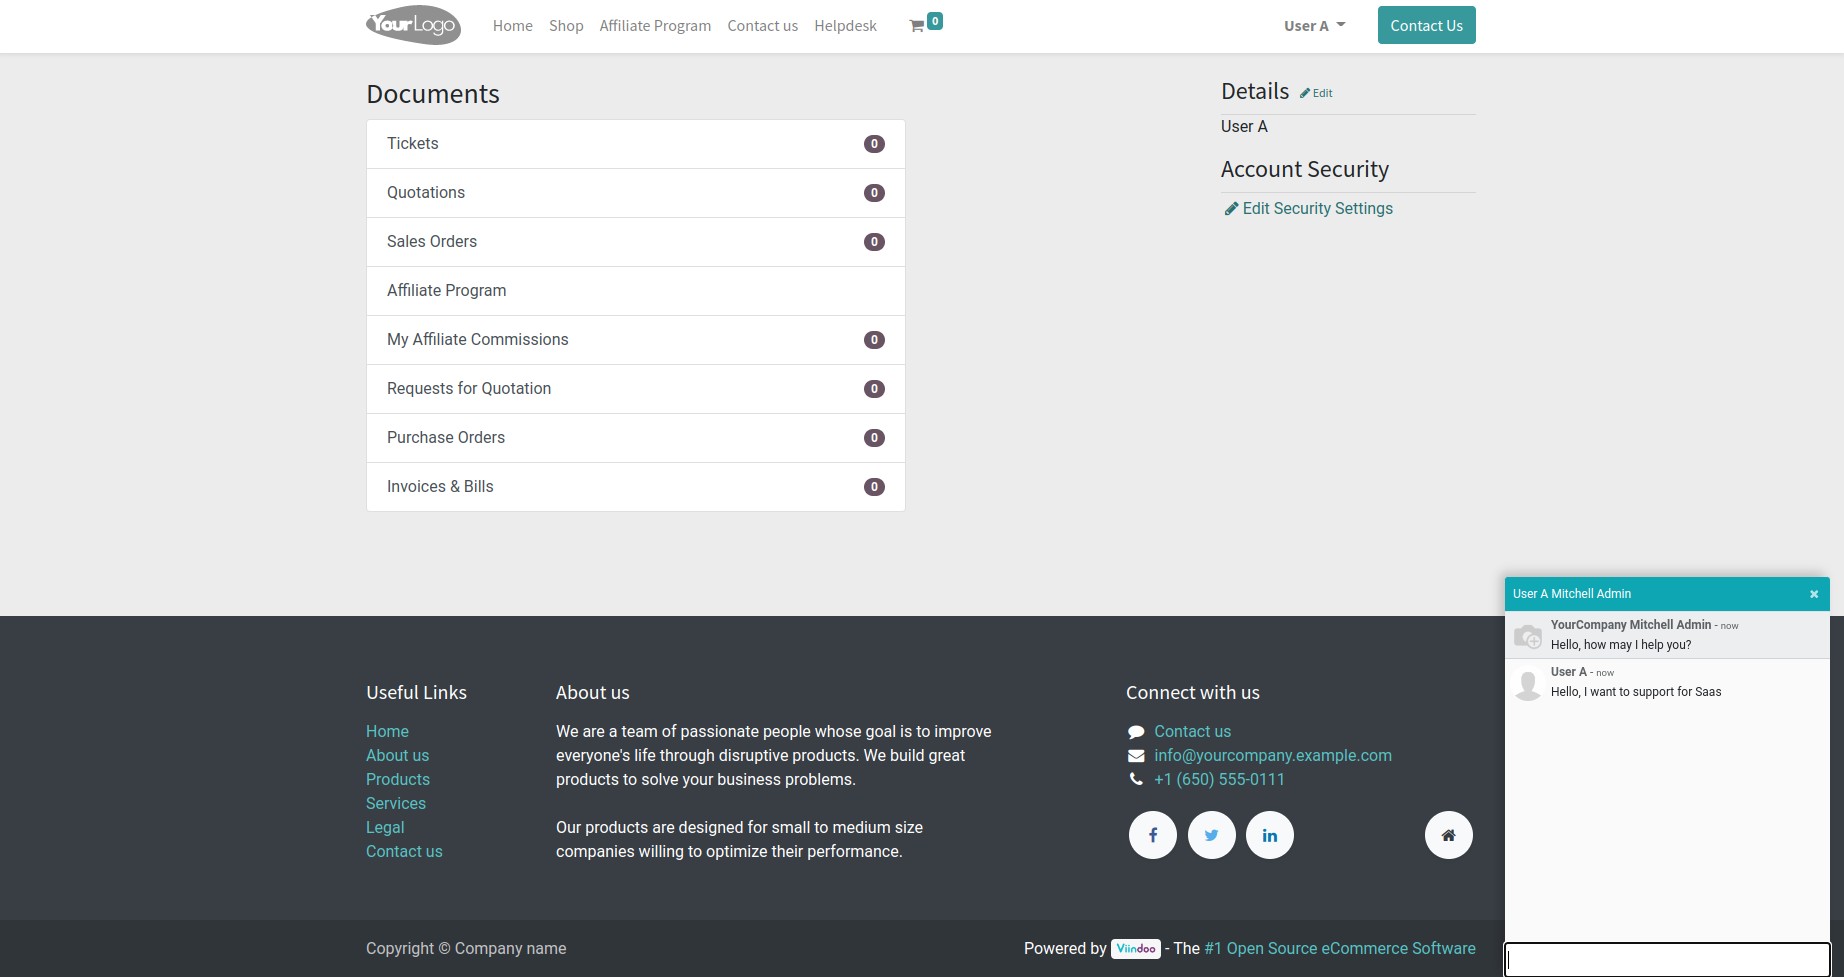Open the Invoices & Bills row
Screen dimensions: 1844x977
pyautogui.click(x=635, y=487)
